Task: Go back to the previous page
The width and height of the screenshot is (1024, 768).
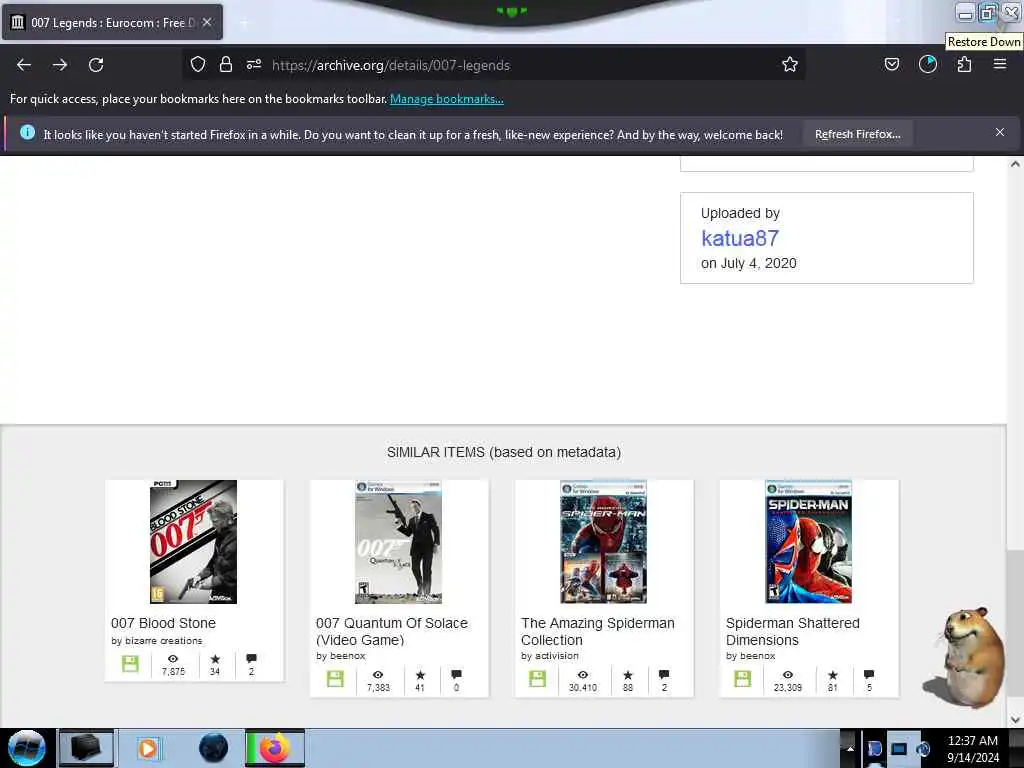Action: pyautogui.click(x=24, y=65)
